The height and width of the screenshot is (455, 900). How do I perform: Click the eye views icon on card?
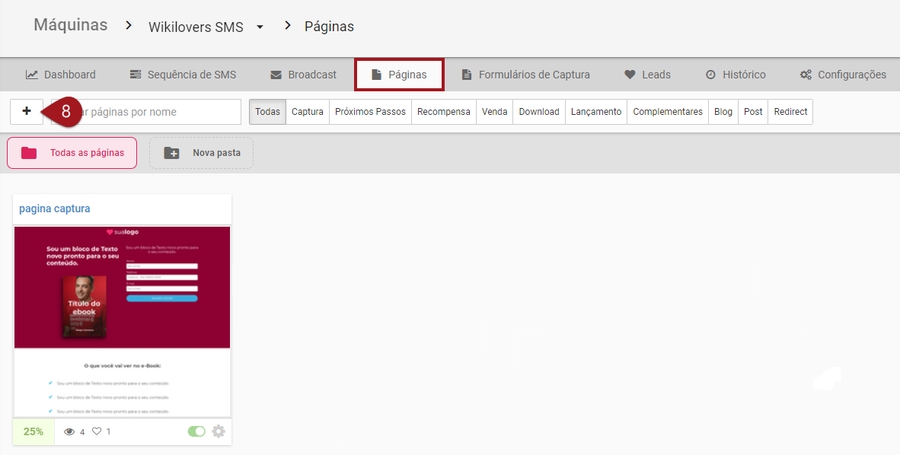pyautogui.click(x=69, y=432)
